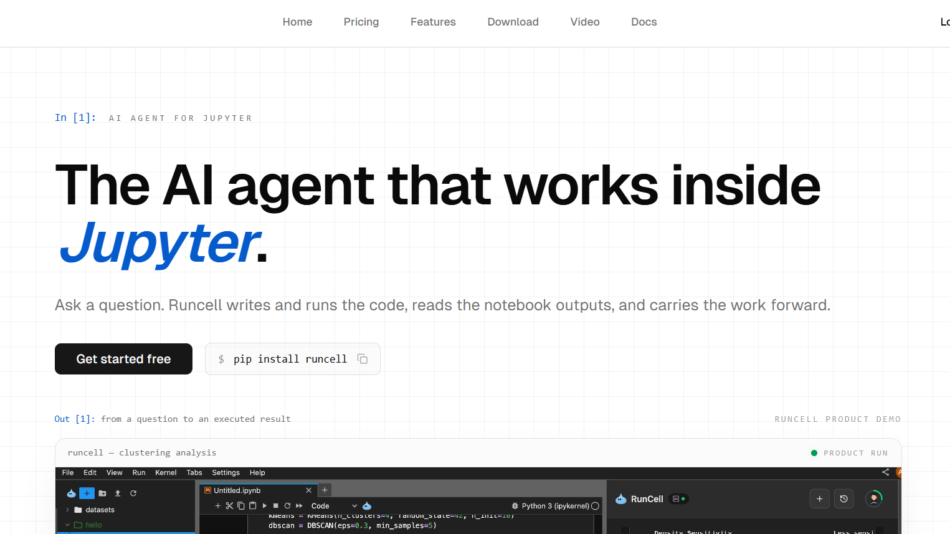
Task: Cut the selected cell with scissors icon
Action: coord(229,506)
